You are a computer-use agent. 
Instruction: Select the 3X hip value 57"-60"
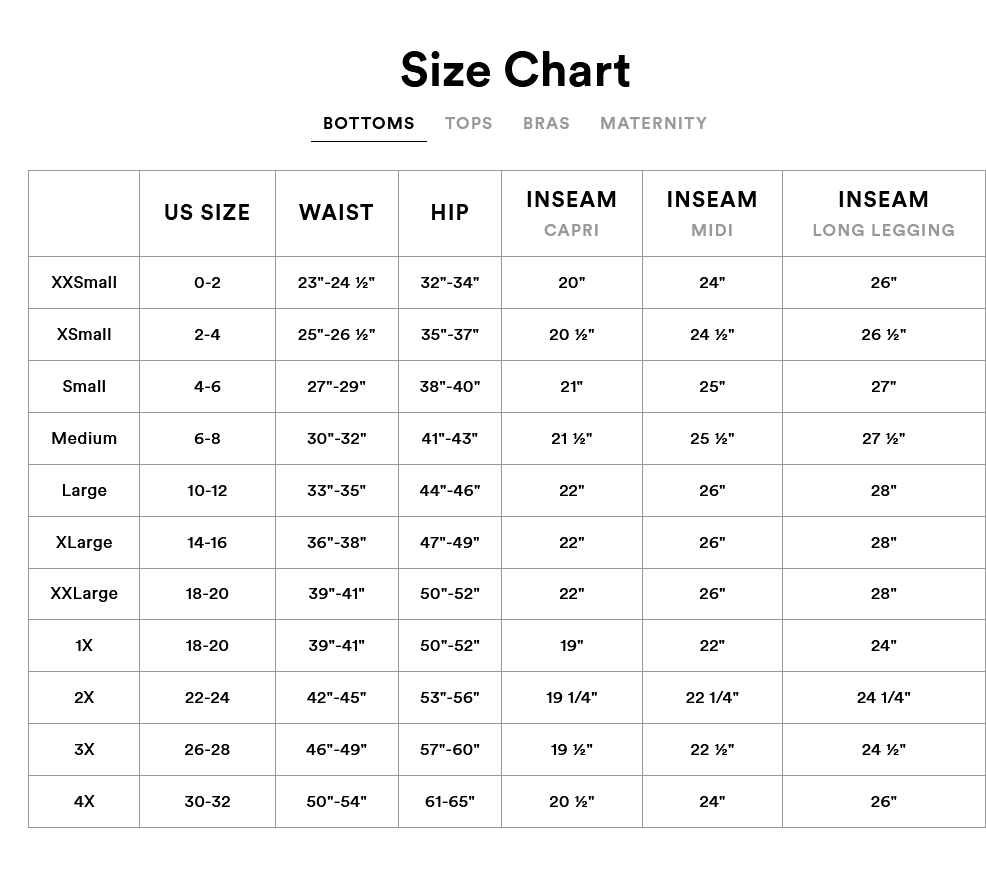pyautogui.click(x=449, y=749)
